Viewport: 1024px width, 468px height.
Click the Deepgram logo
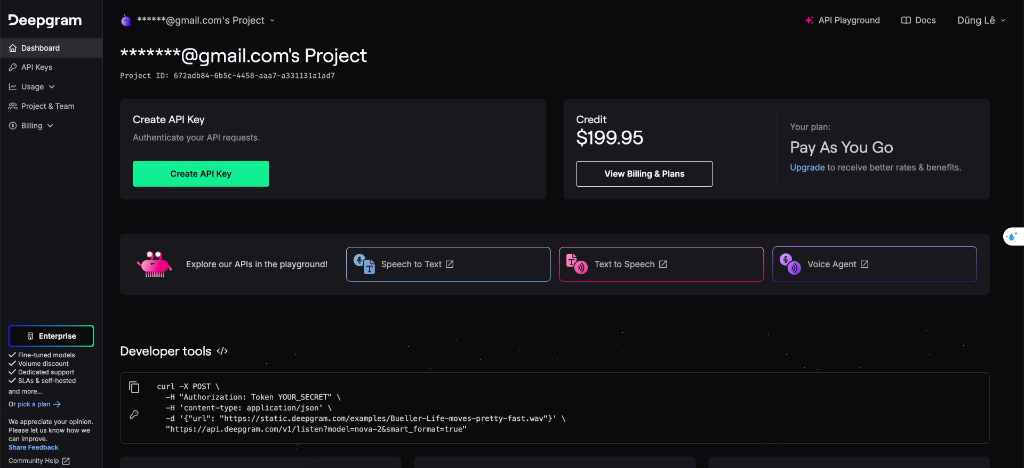(x=45, y=21)
